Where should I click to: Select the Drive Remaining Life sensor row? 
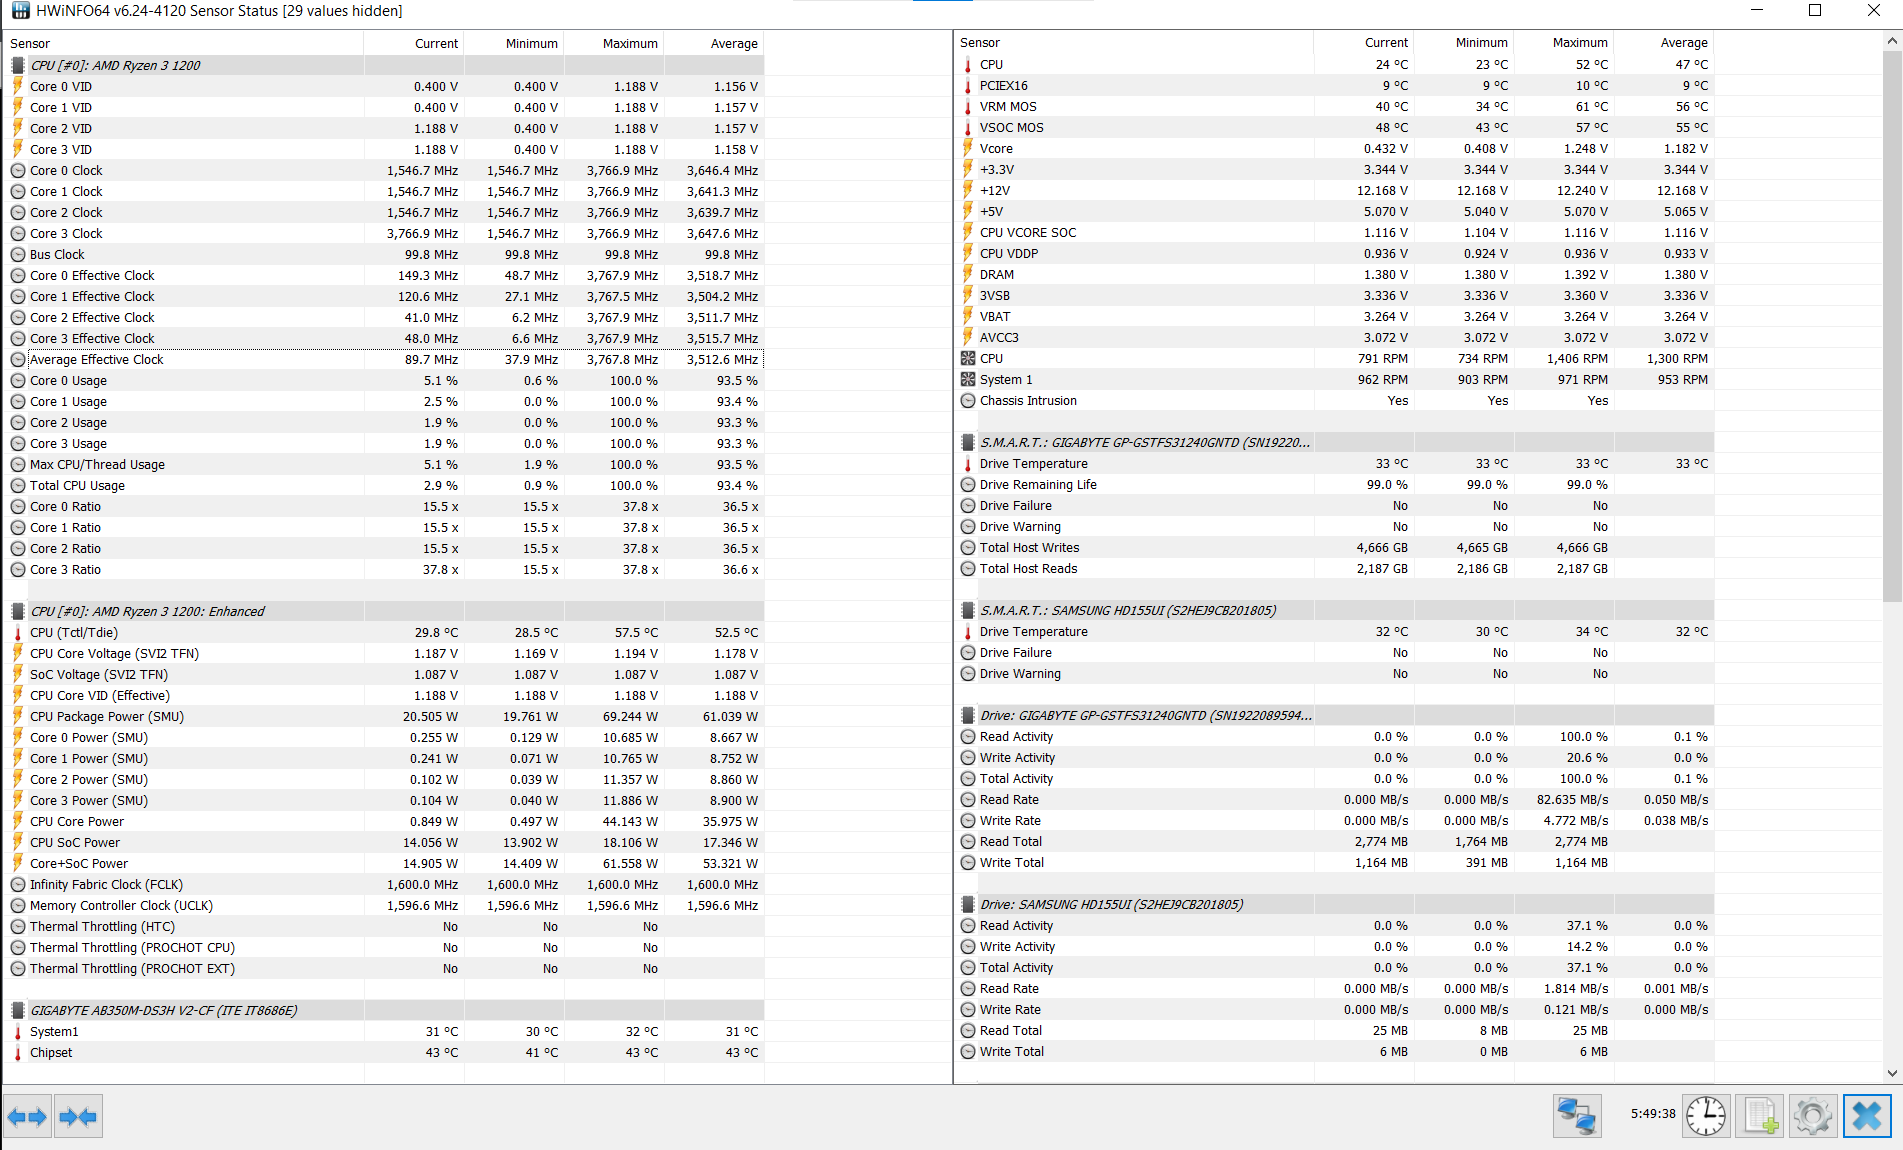[1038, 485]
